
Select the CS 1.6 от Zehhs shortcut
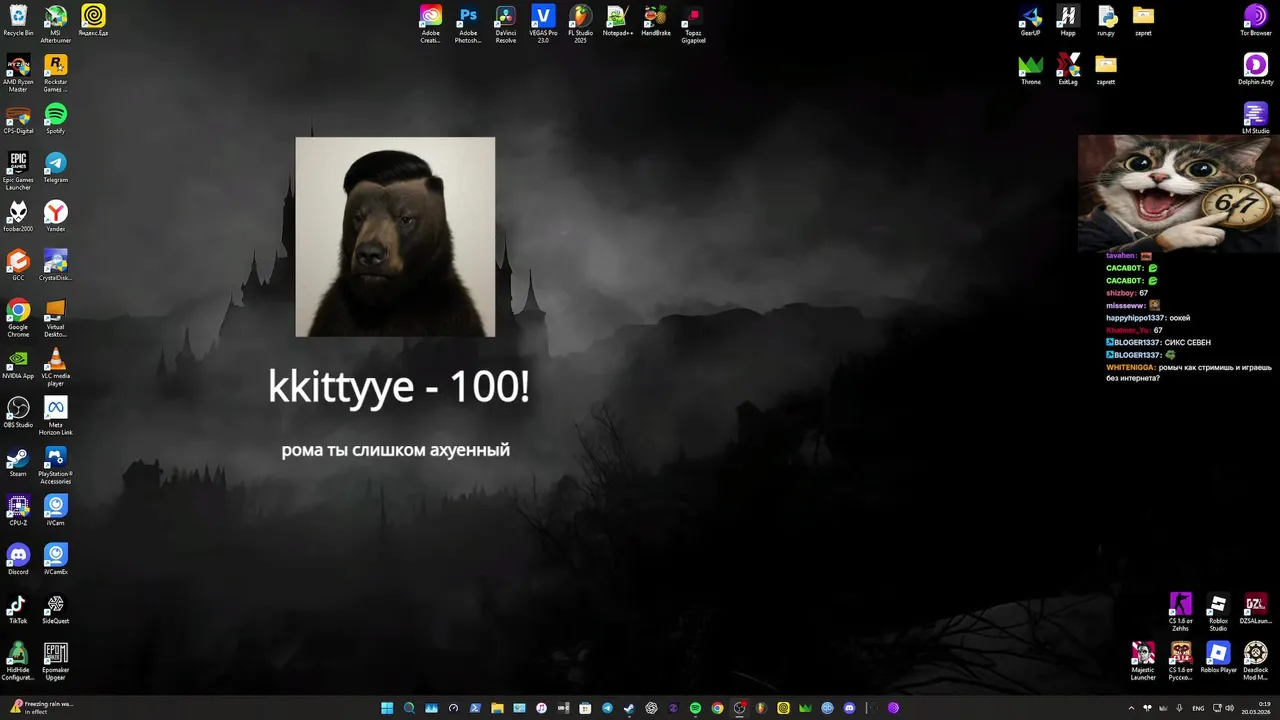point(1181,612)
